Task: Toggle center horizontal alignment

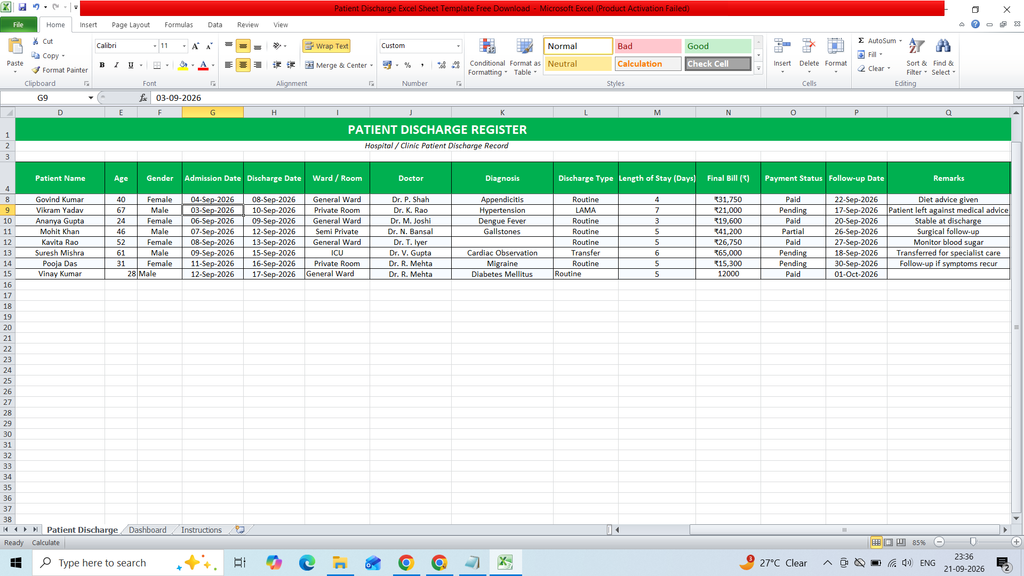Action: [x=243, y=65]
